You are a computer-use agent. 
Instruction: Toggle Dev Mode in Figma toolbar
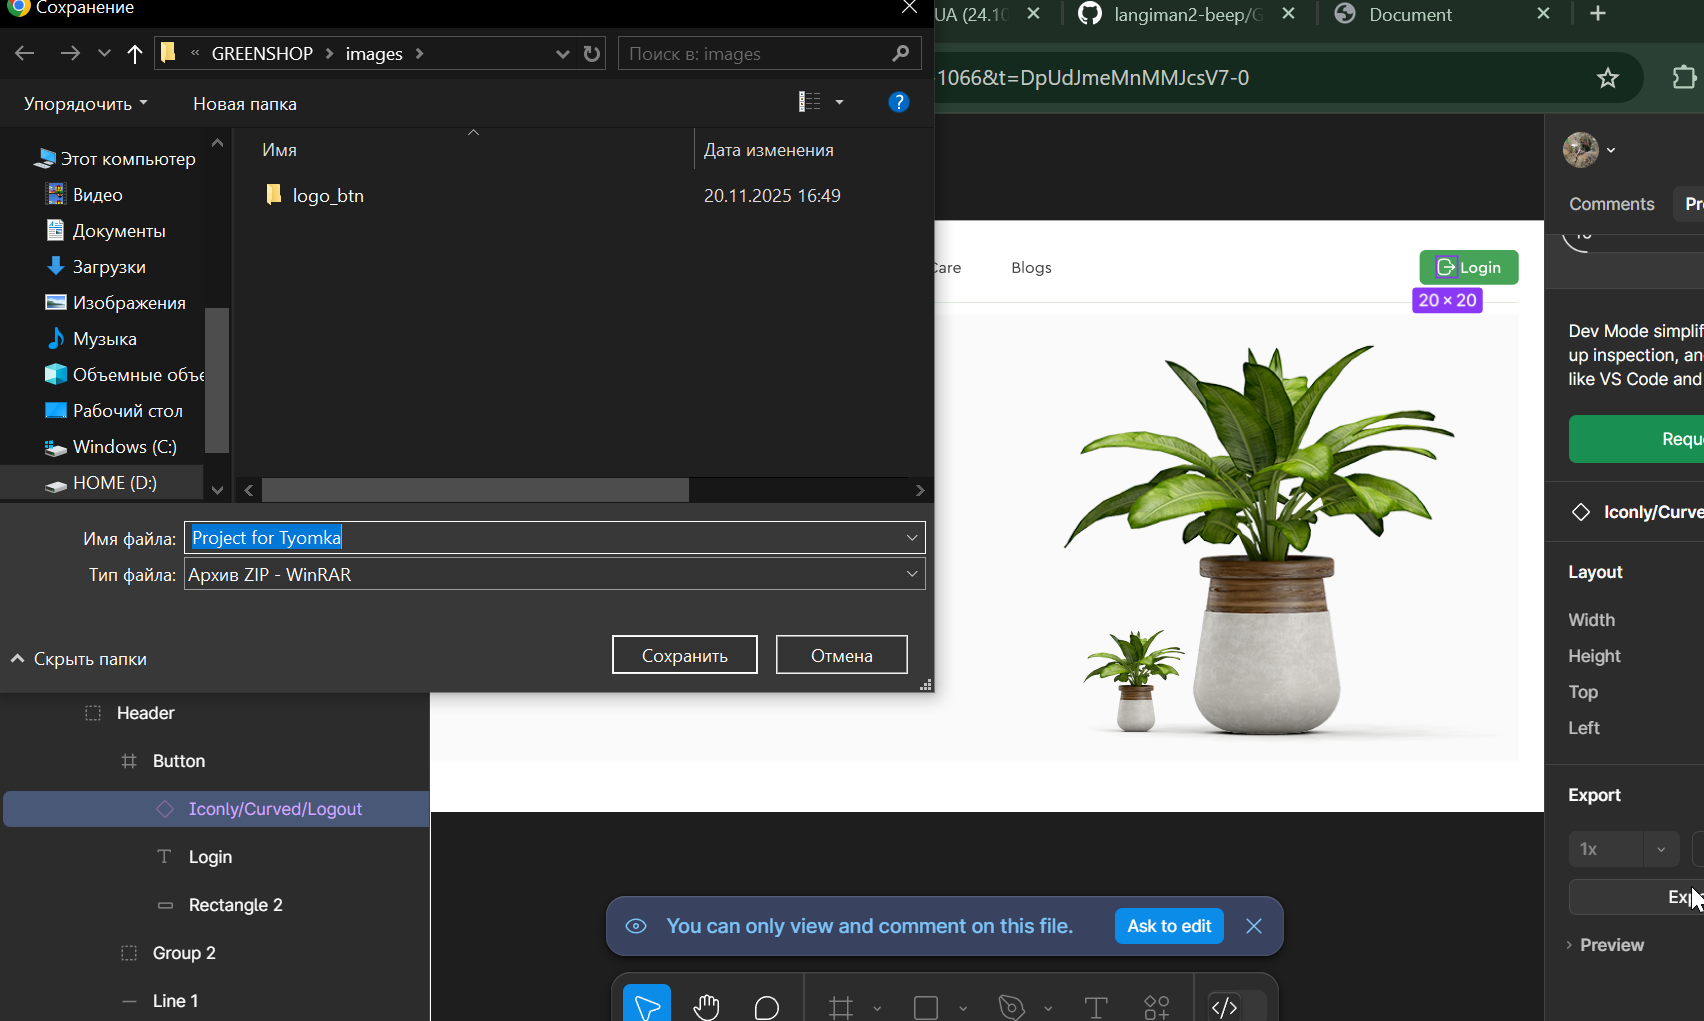[1225, 1007]
